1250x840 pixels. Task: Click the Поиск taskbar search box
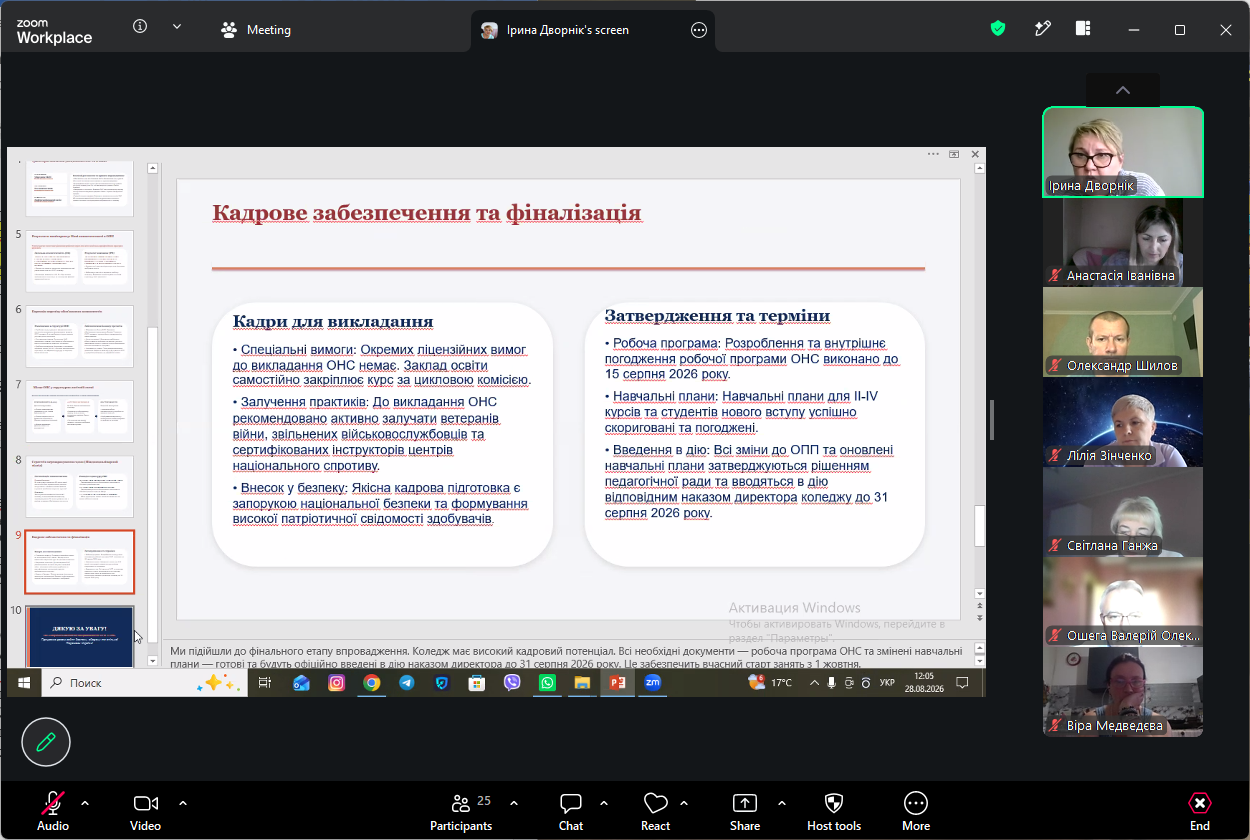click(x=146, y=682)
